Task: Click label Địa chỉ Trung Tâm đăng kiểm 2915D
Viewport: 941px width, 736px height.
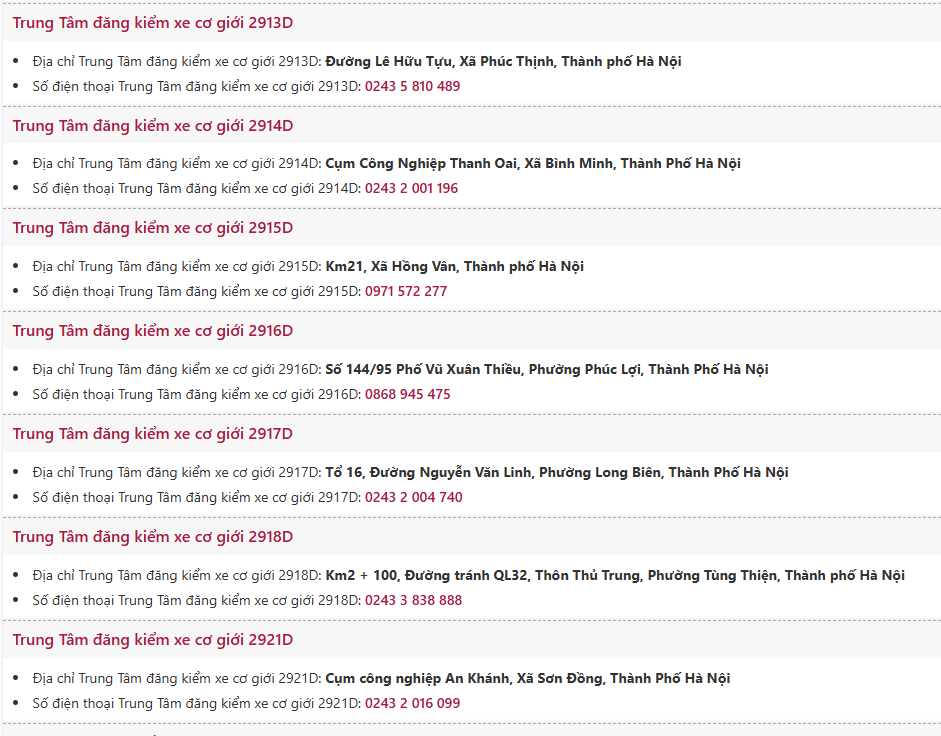Action: click(x=178, y=267)
